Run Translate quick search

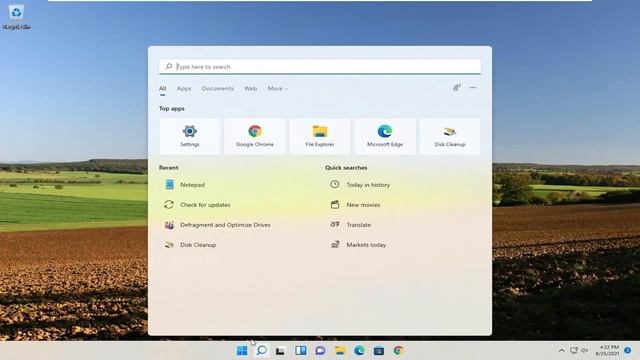pos(350,224)
